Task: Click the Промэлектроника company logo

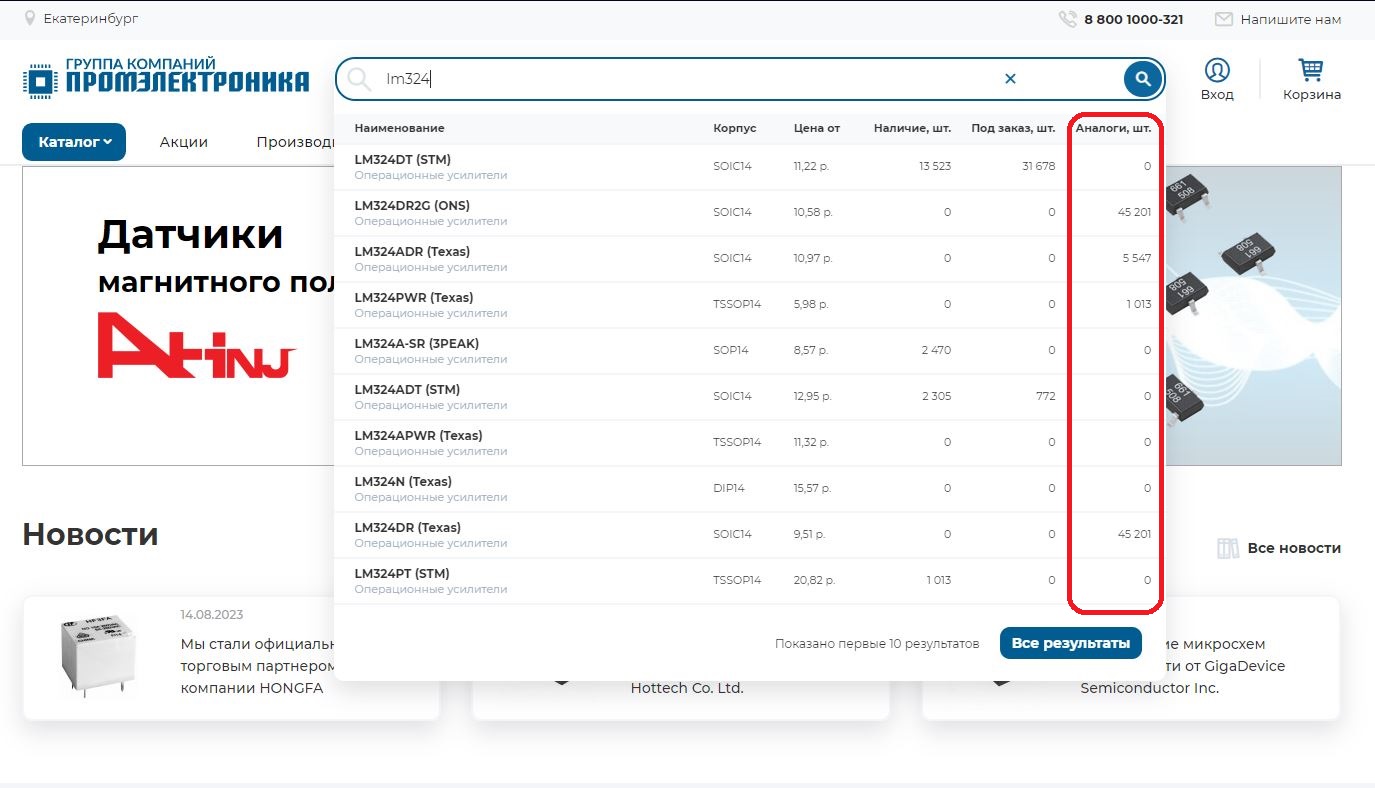Action: point(166,78)
